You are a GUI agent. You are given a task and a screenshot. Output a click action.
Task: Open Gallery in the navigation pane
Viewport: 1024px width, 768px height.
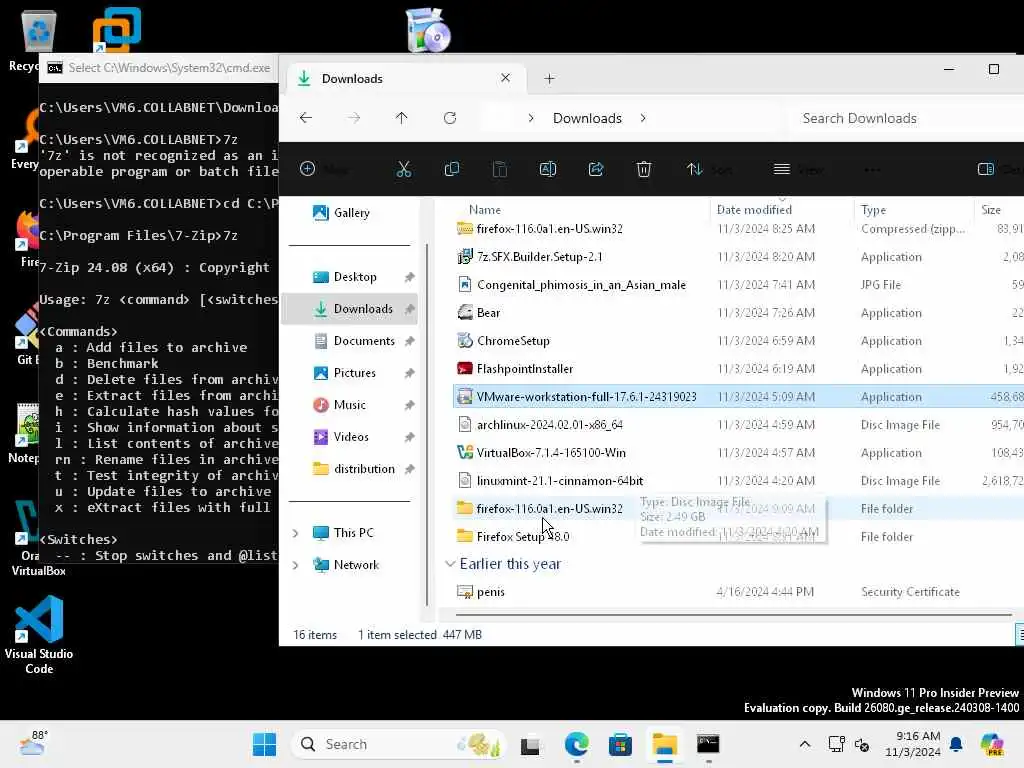pyautogui.click(x=351, y=213)
